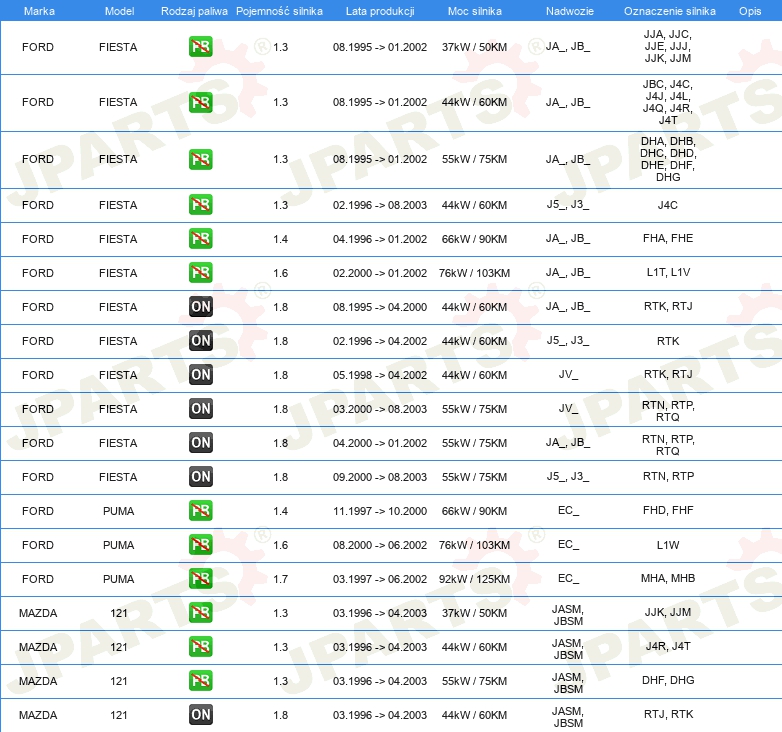Click the petrol icon for Fiesta 1.4 FHA
Viewport: 782px width, 732px height.
pyautogui.click(x=200, y=238)
